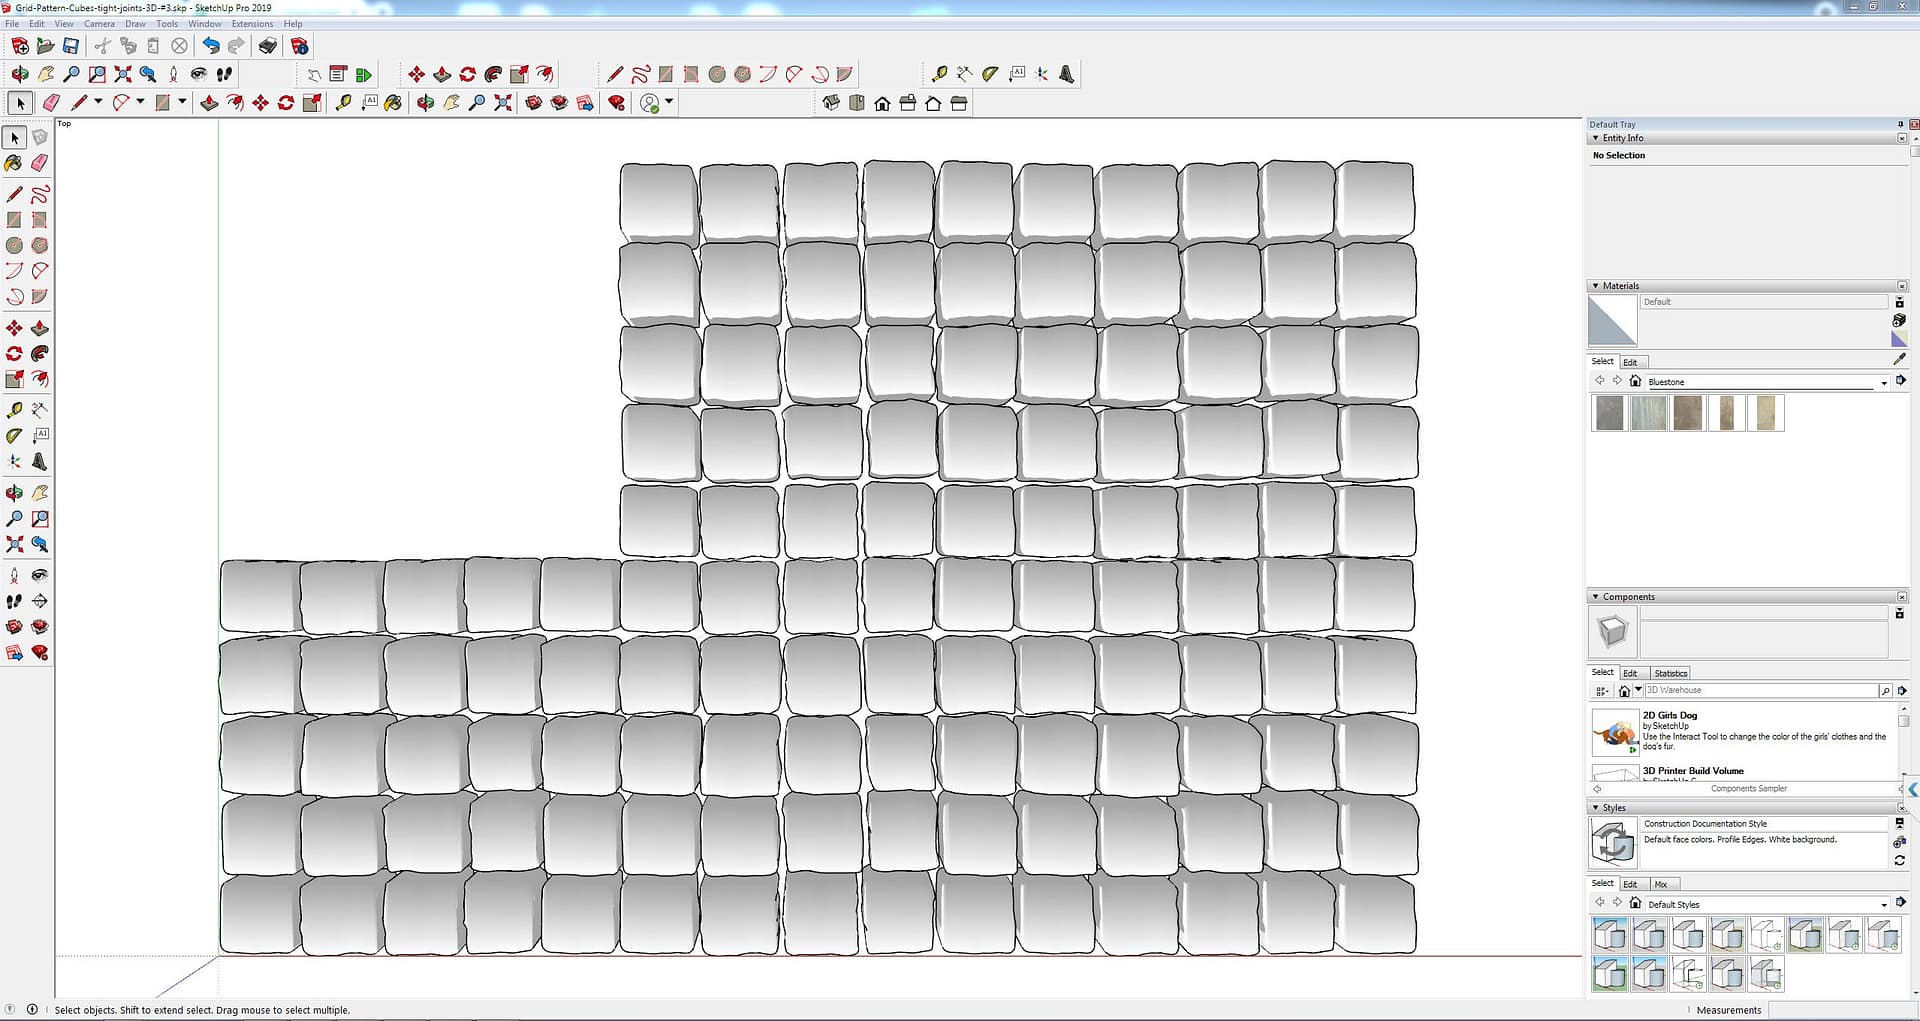1920x1021 pixels.
Task: Select the Paint Bucket tool in left toolbar
Action: coord(14,163)
